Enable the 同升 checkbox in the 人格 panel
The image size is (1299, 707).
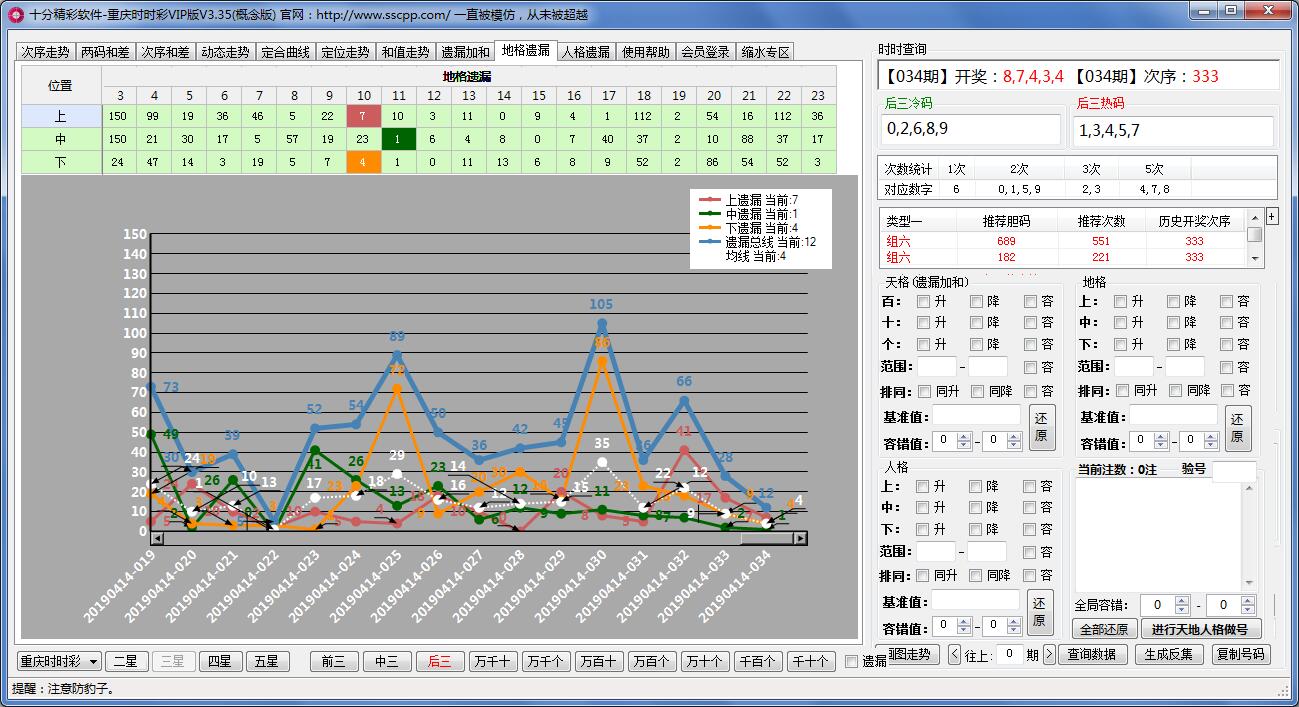922,575
